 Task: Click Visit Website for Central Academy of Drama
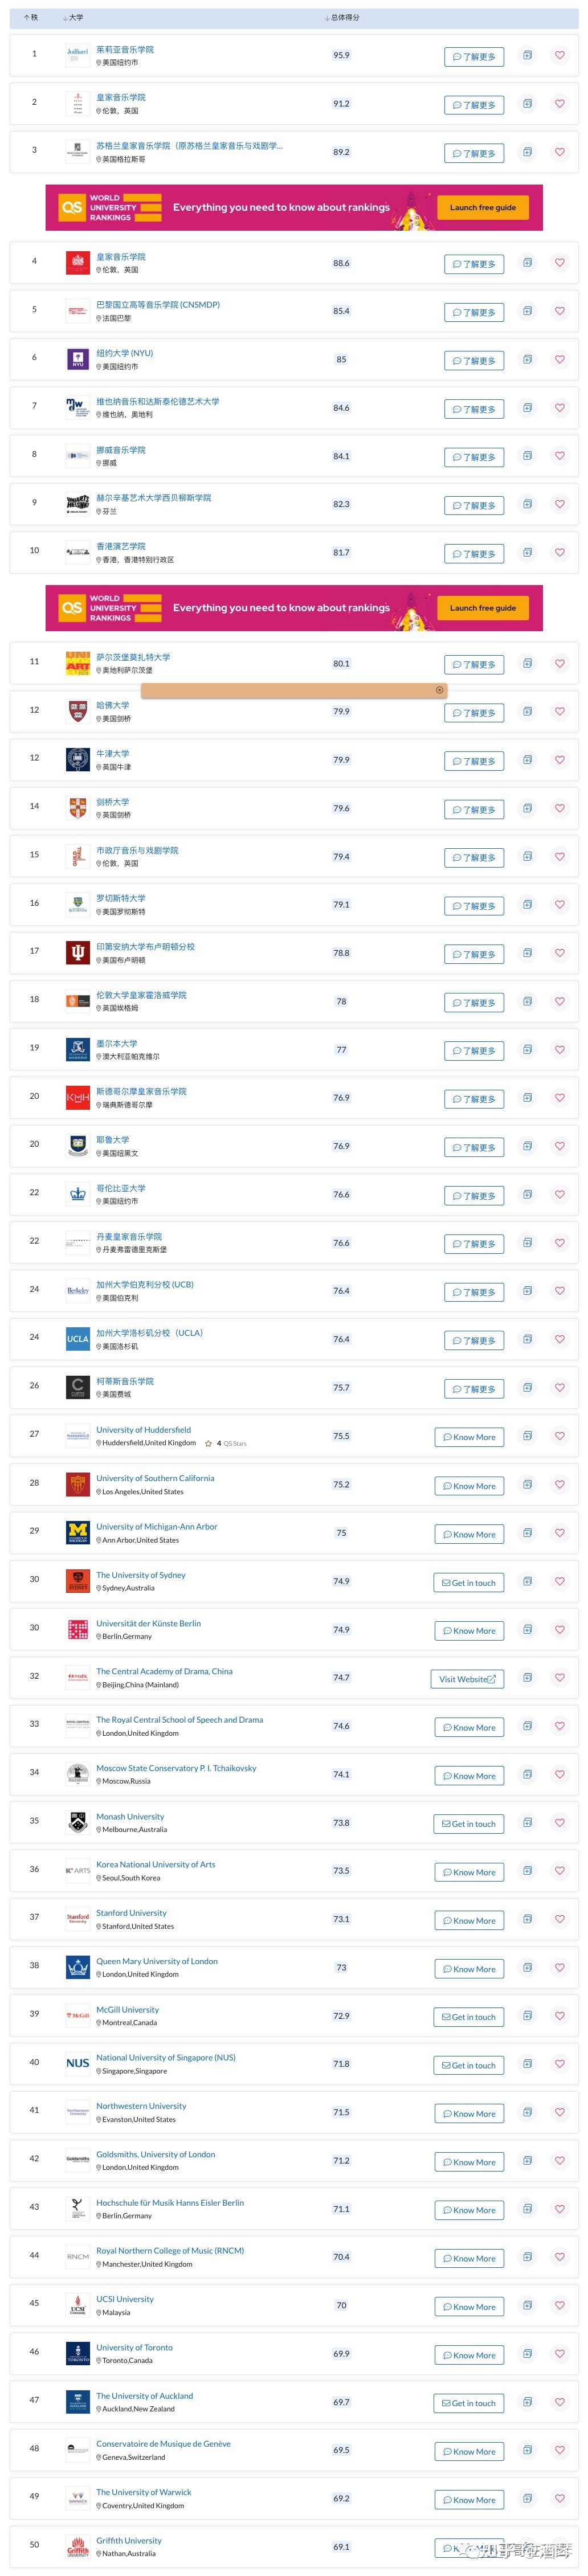pyautogui.click(x=467, y=1679)
